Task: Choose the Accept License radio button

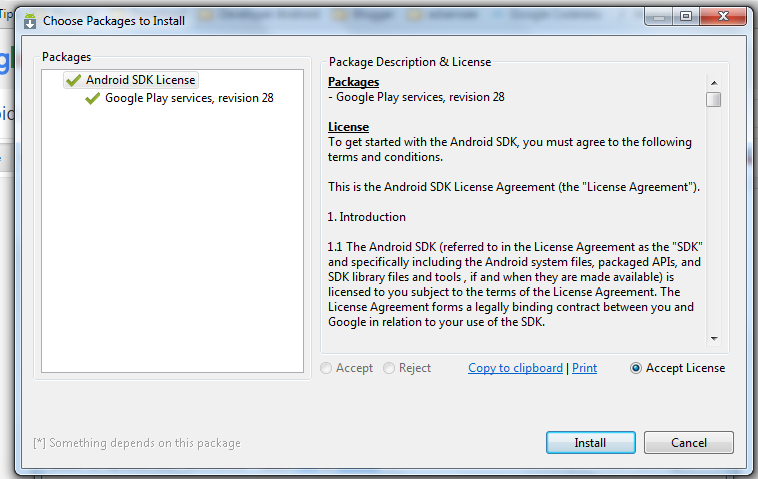Action: click(x=636, y=368)
